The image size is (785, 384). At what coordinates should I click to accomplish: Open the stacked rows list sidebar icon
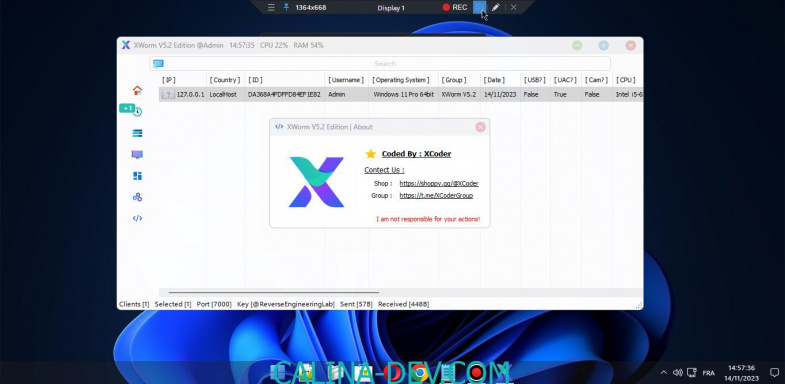pos(137,133)
